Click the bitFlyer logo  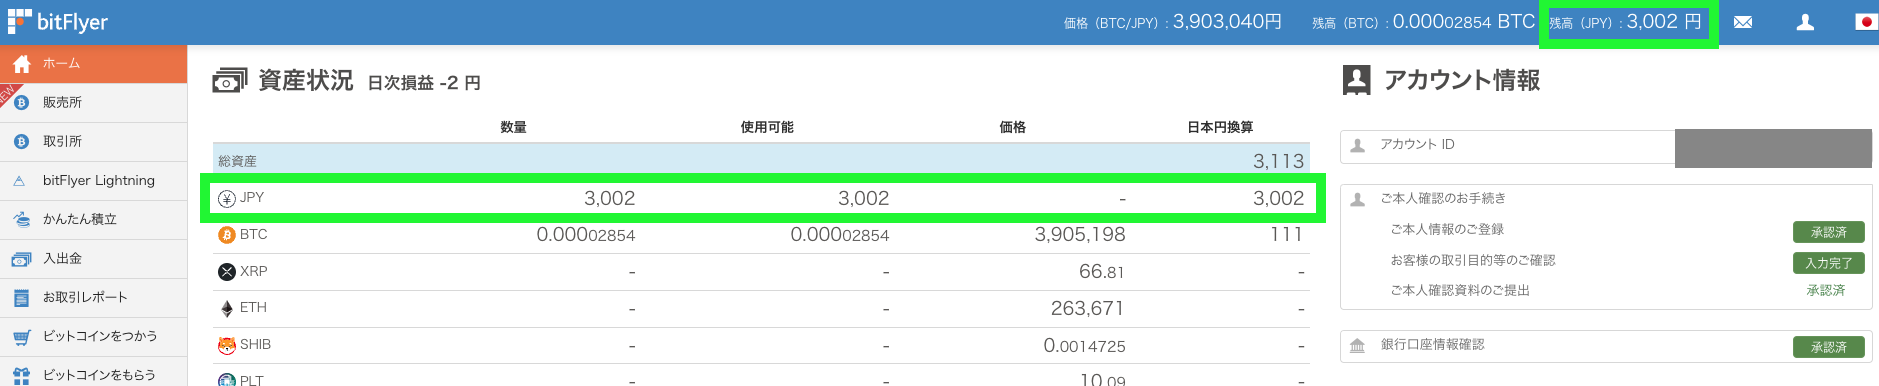(58, 21)
